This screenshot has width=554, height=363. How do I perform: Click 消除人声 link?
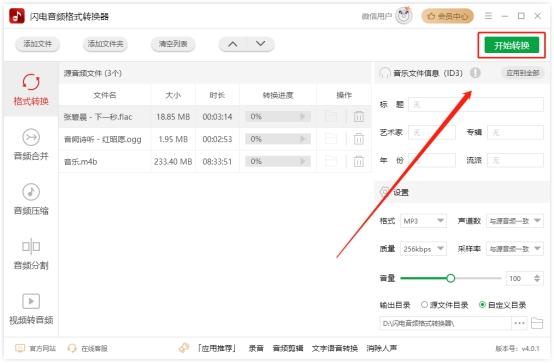[382, 349]
